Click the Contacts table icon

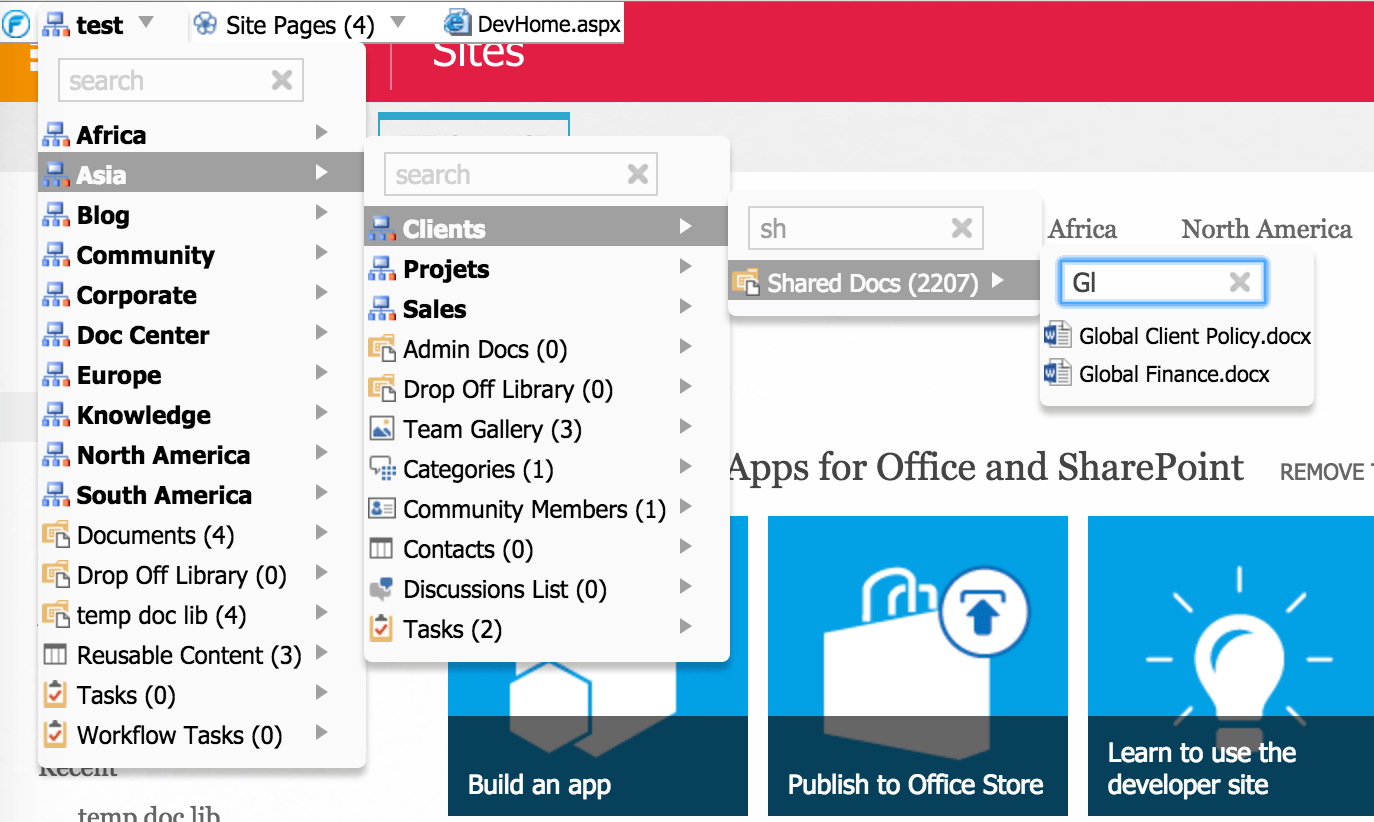coord(382,549)
